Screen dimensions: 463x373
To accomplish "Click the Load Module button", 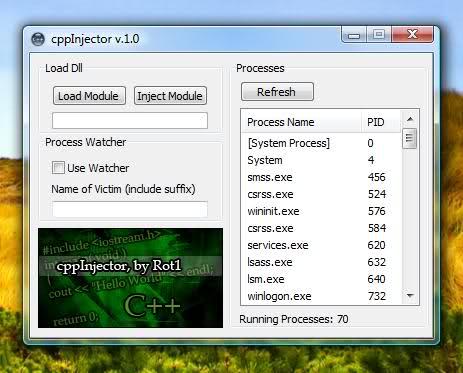I will pos(89,96).
